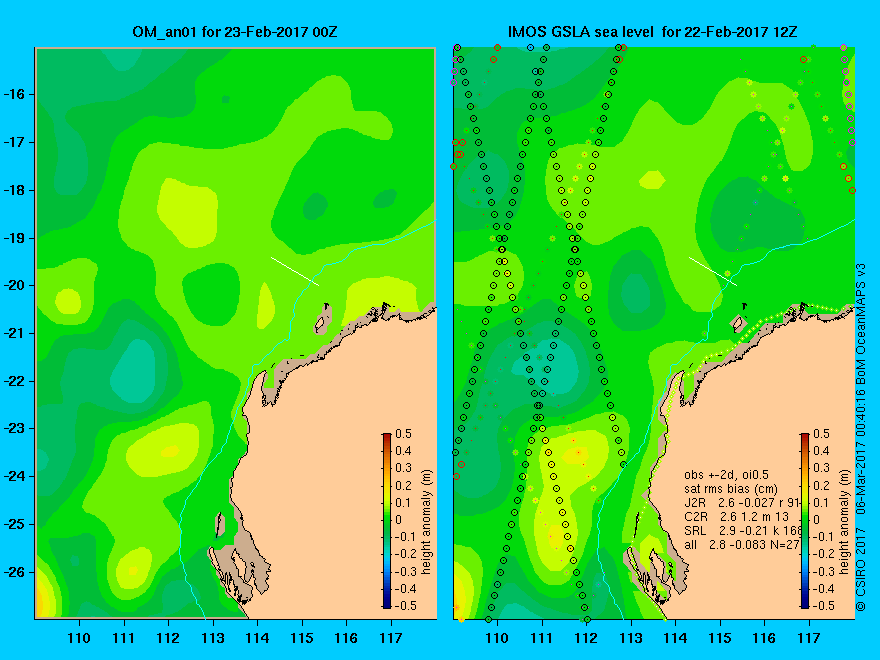
Task: Click longitude 112 under the OM_an01 map
Action: point(168,638)
